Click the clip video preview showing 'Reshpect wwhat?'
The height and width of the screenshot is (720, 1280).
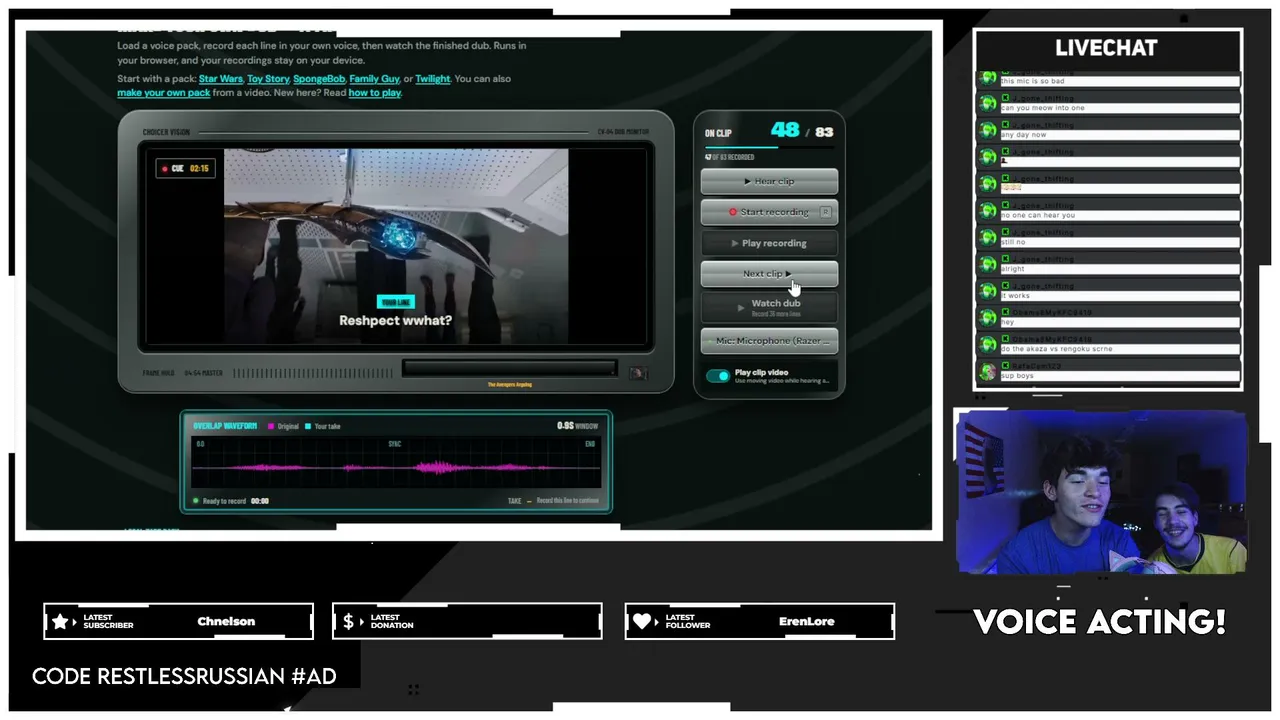click(x=396, y=246)
